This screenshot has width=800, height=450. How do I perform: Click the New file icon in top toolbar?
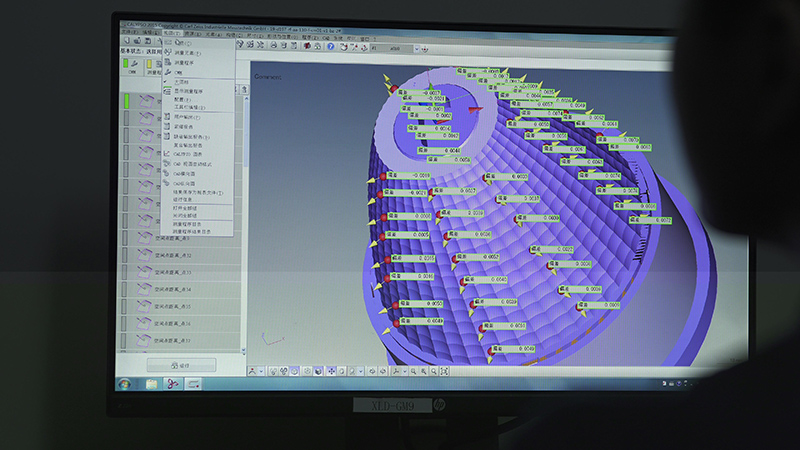tap(127, 40)
